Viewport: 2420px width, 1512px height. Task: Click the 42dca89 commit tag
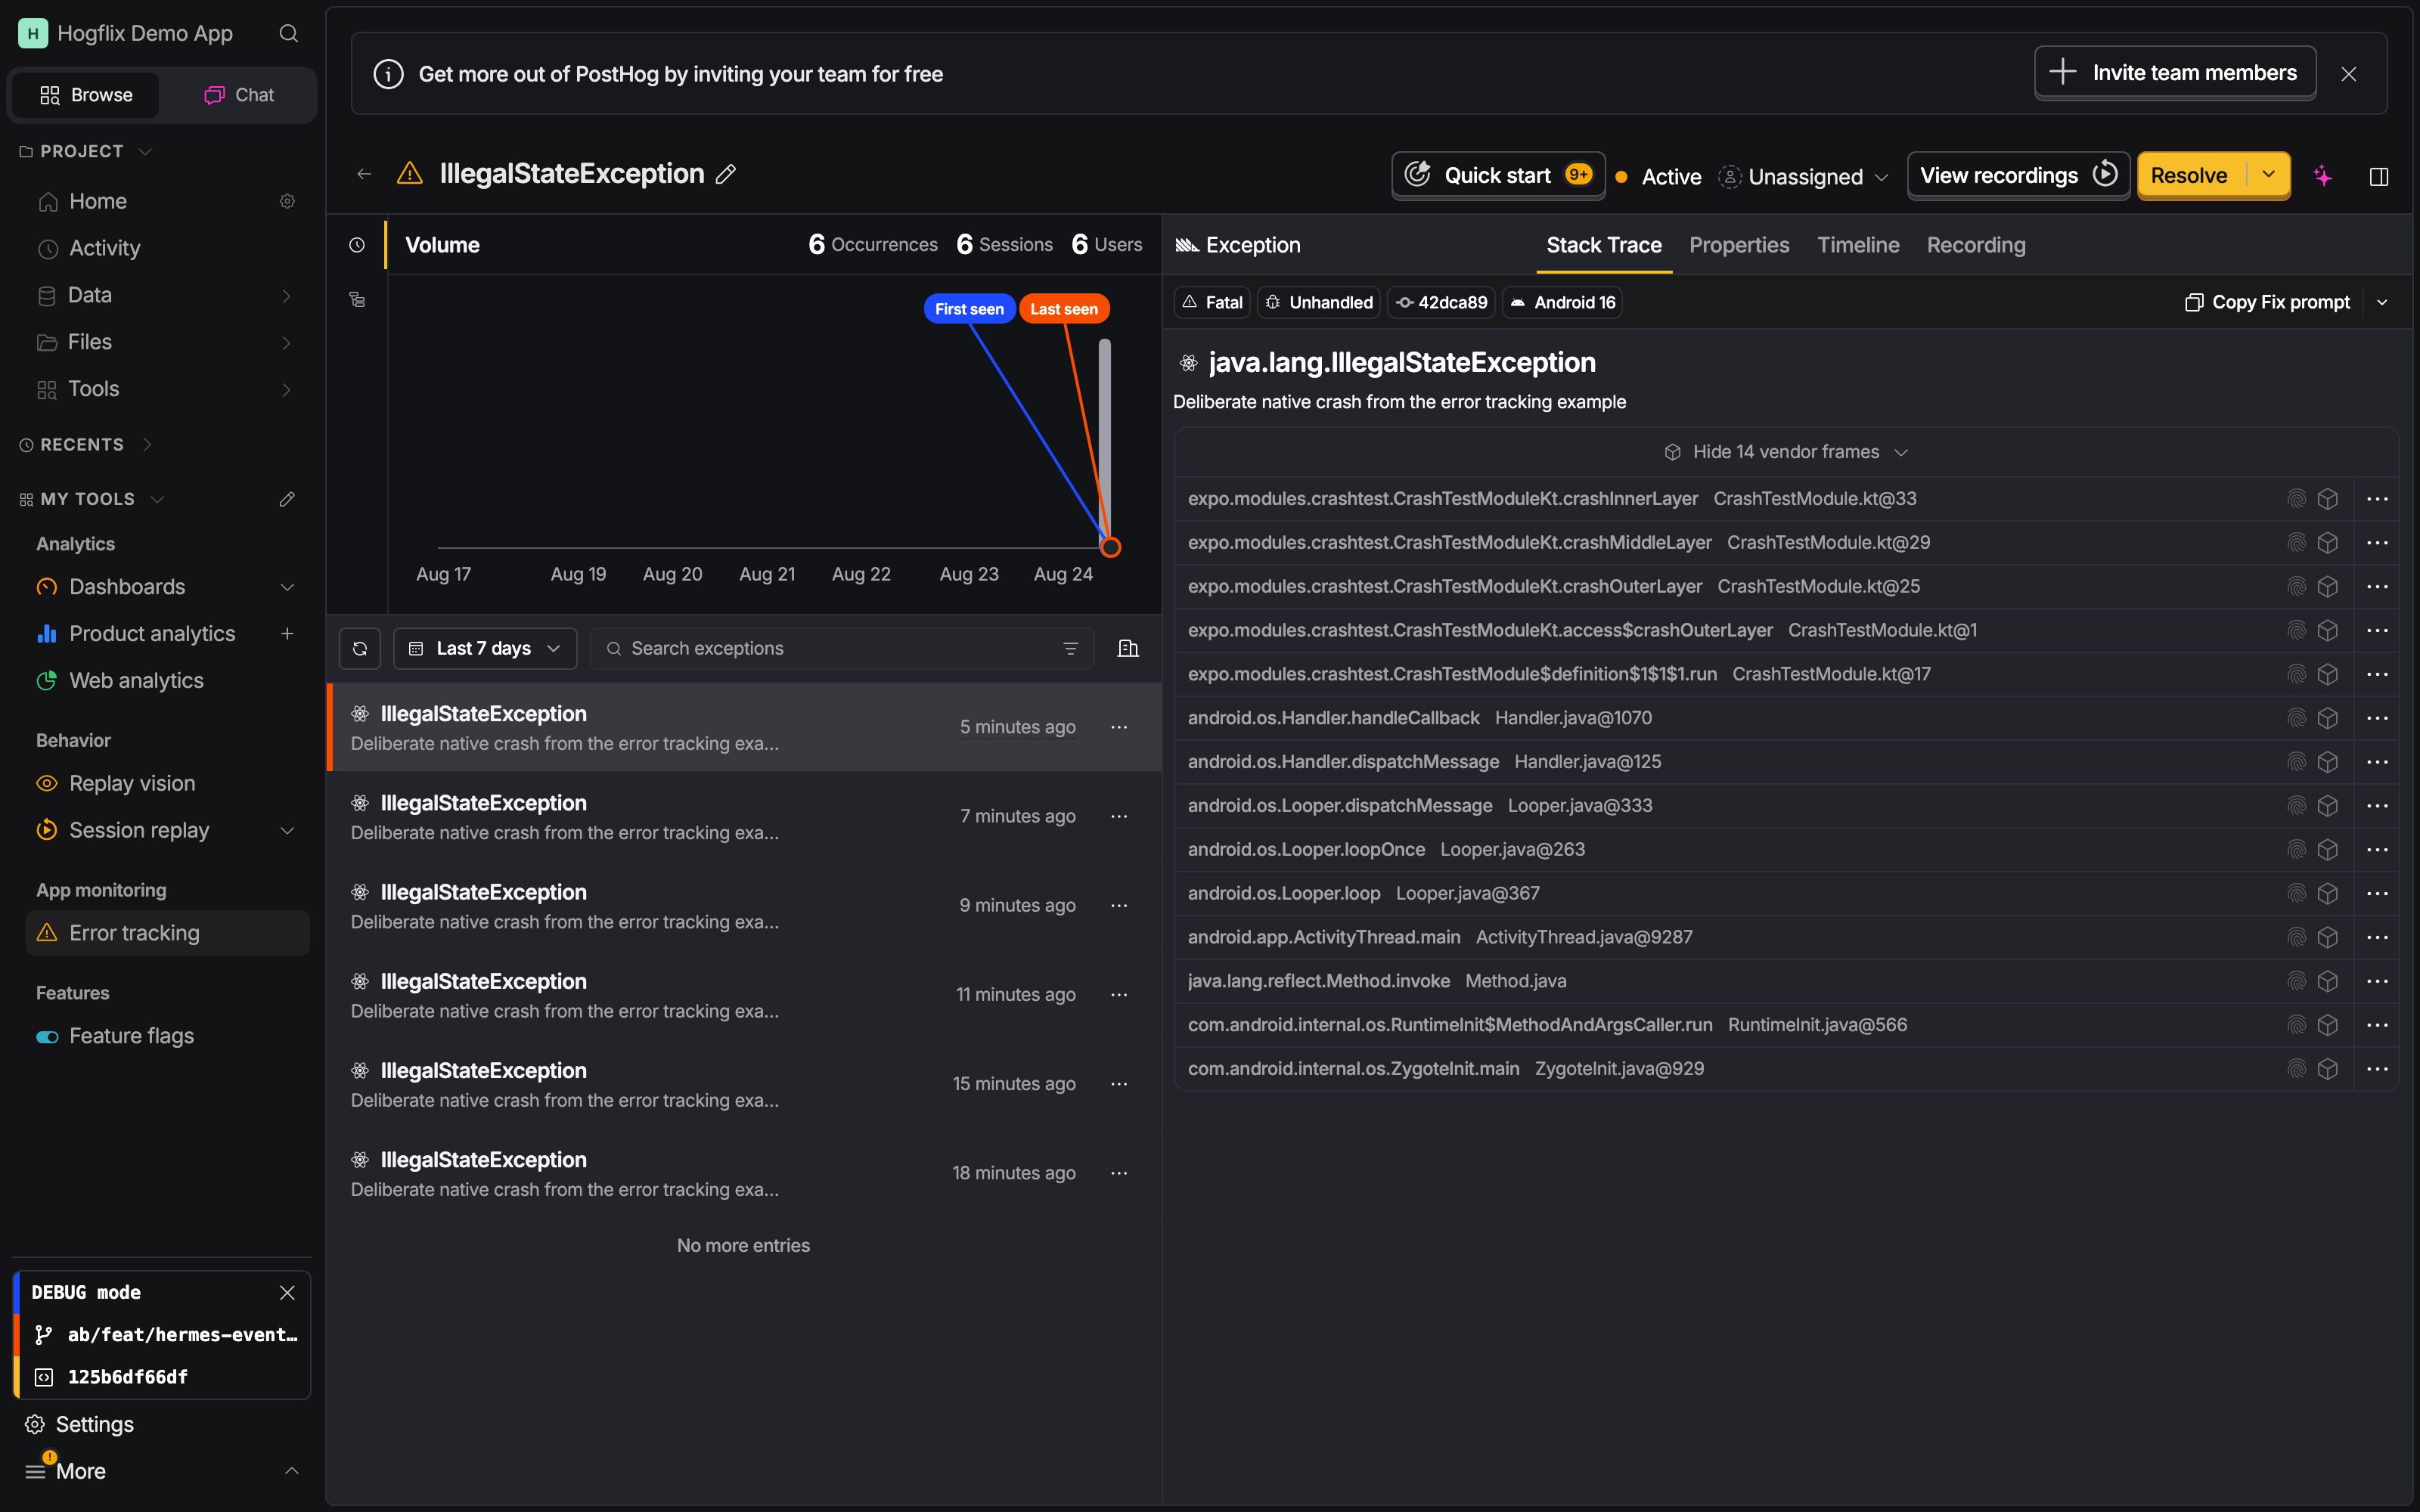(1441, 302)
